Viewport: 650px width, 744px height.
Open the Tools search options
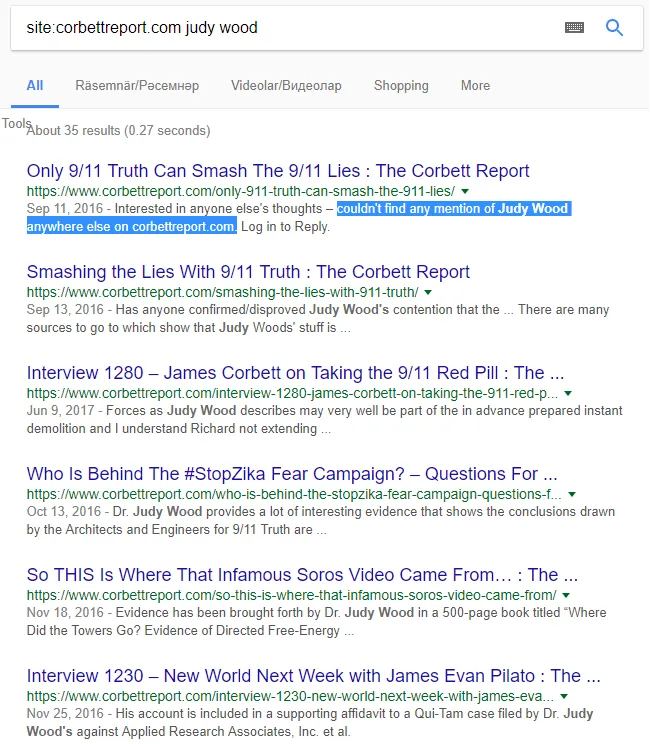tap(16, 123)
